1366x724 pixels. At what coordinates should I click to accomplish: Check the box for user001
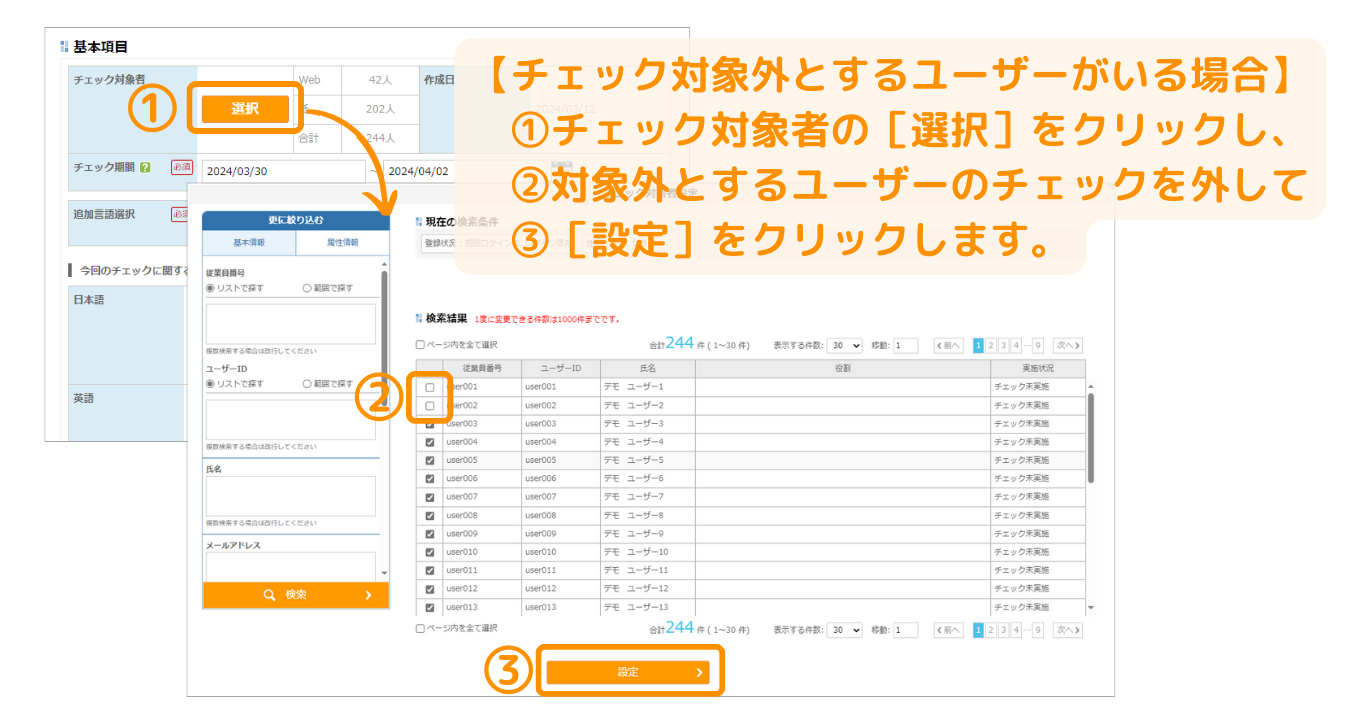(430, 387)
